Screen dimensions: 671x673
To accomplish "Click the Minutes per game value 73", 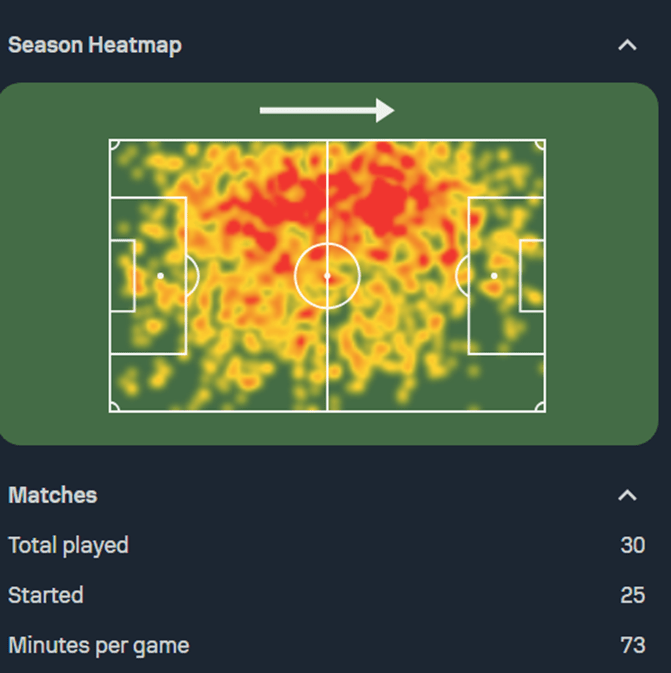I will click(632, 645).
